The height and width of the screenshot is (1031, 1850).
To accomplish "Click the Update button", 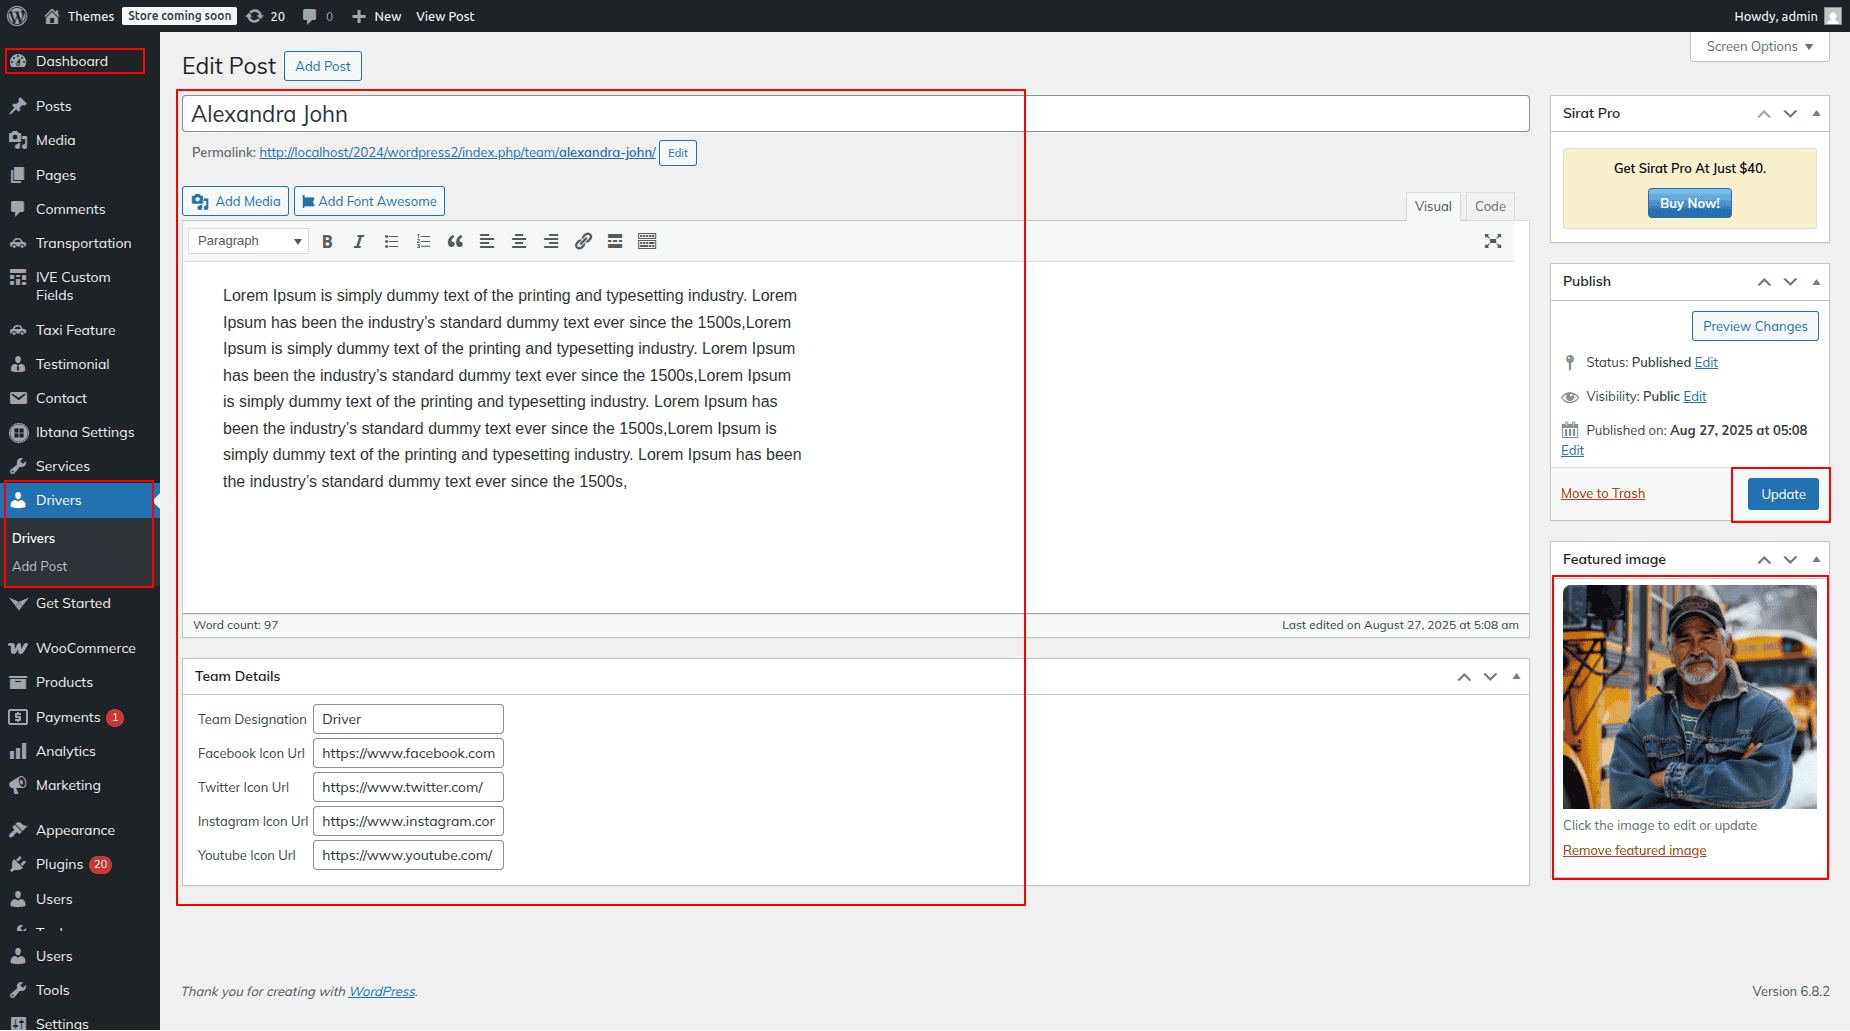I will [x=1783, y=494].
